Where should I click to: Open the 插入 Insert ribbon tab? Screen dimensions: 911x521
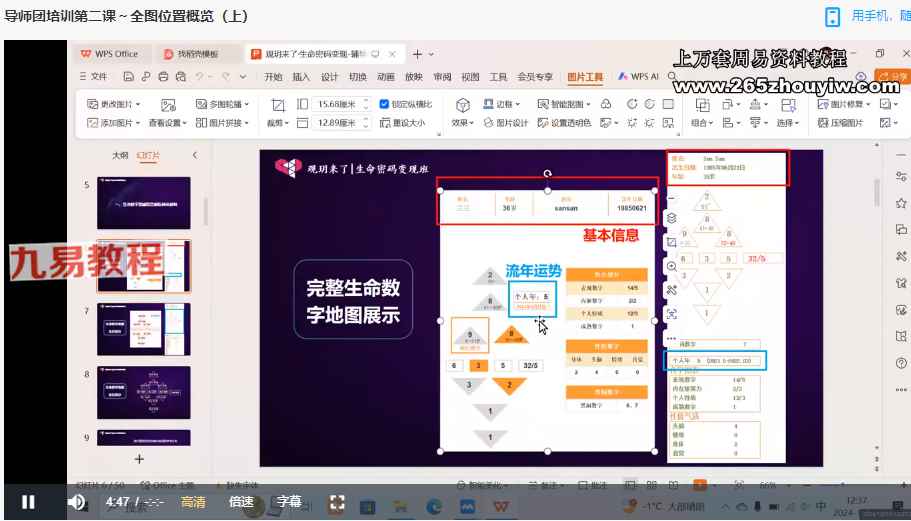click(301, 77)
